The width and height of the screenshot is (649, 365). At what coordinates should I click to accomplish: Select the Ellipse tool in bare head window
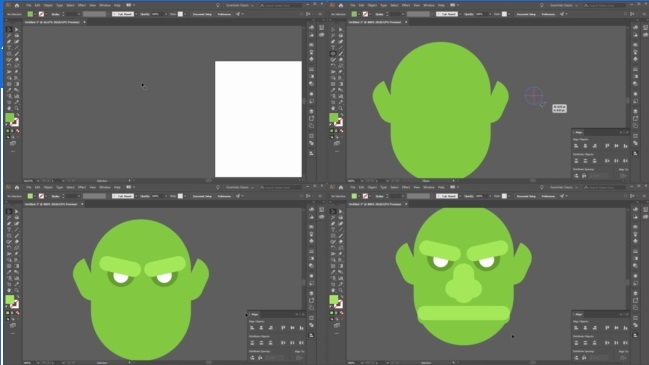pyautogui.click(x=333, y=53)
